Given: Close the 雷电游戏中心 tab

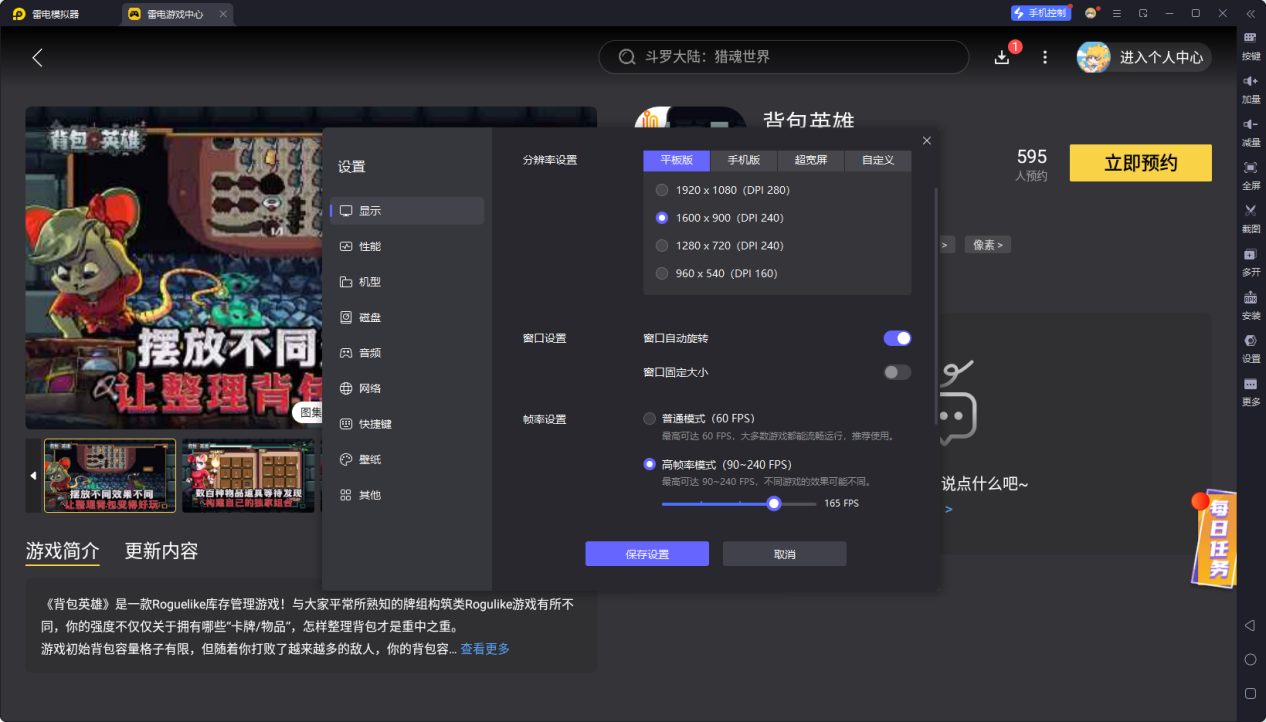Looking at the screenshot, I should point(223,14).
